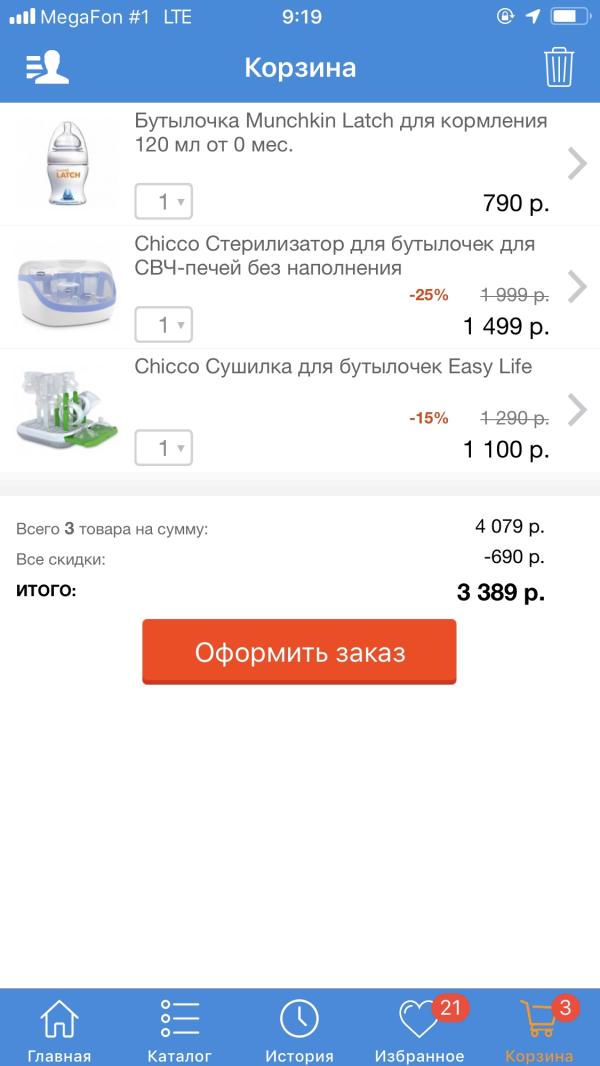This screenshot has height=1066, width=600.
Task: Open quantity selector for Munchkin Latch bottle
Action: pos(163,202)
